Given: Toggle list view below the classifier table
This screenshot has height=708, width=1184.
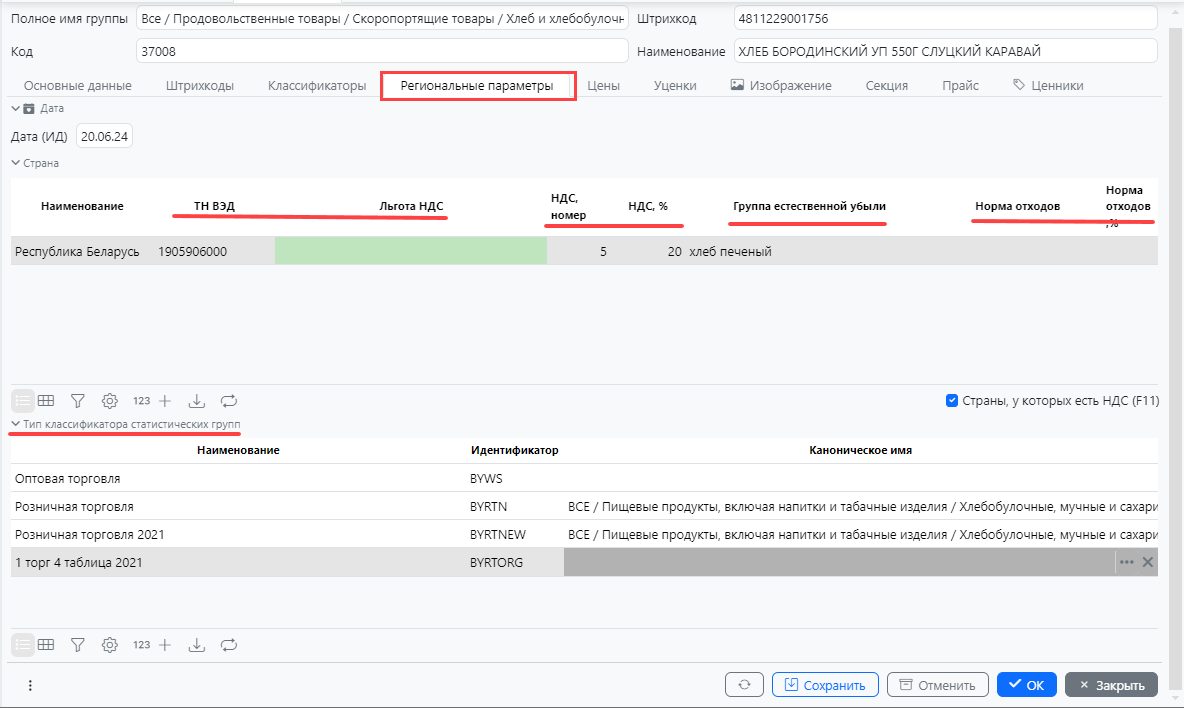Looking at the screenshot, I should point(22,645).
